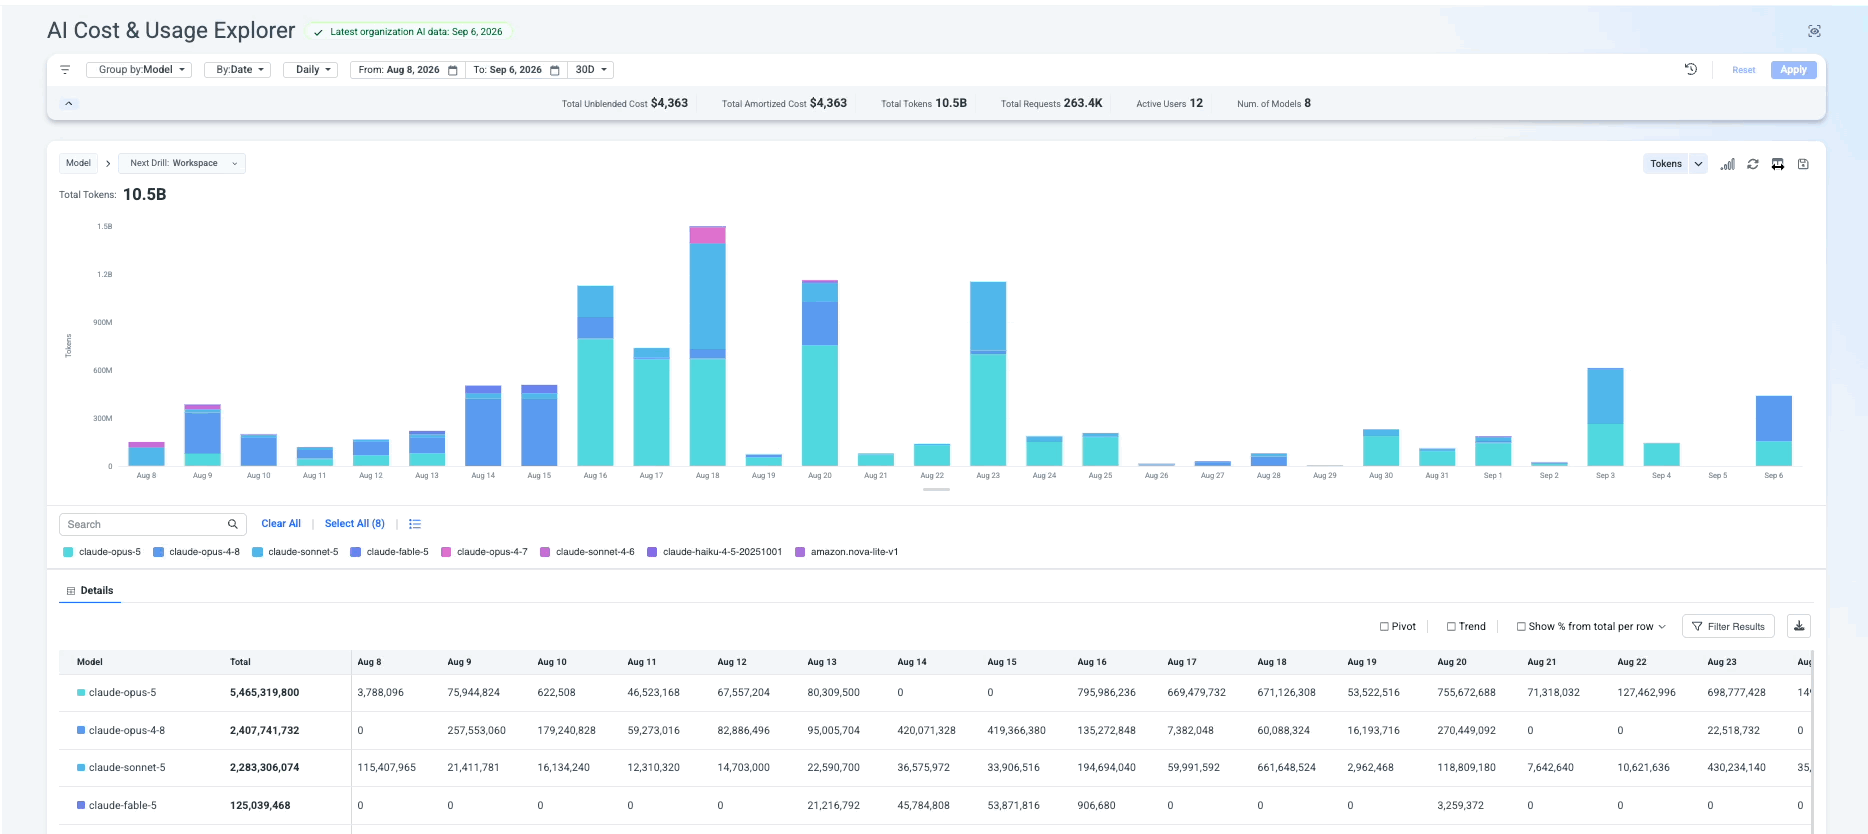Click the Filter Results button

1728,626
